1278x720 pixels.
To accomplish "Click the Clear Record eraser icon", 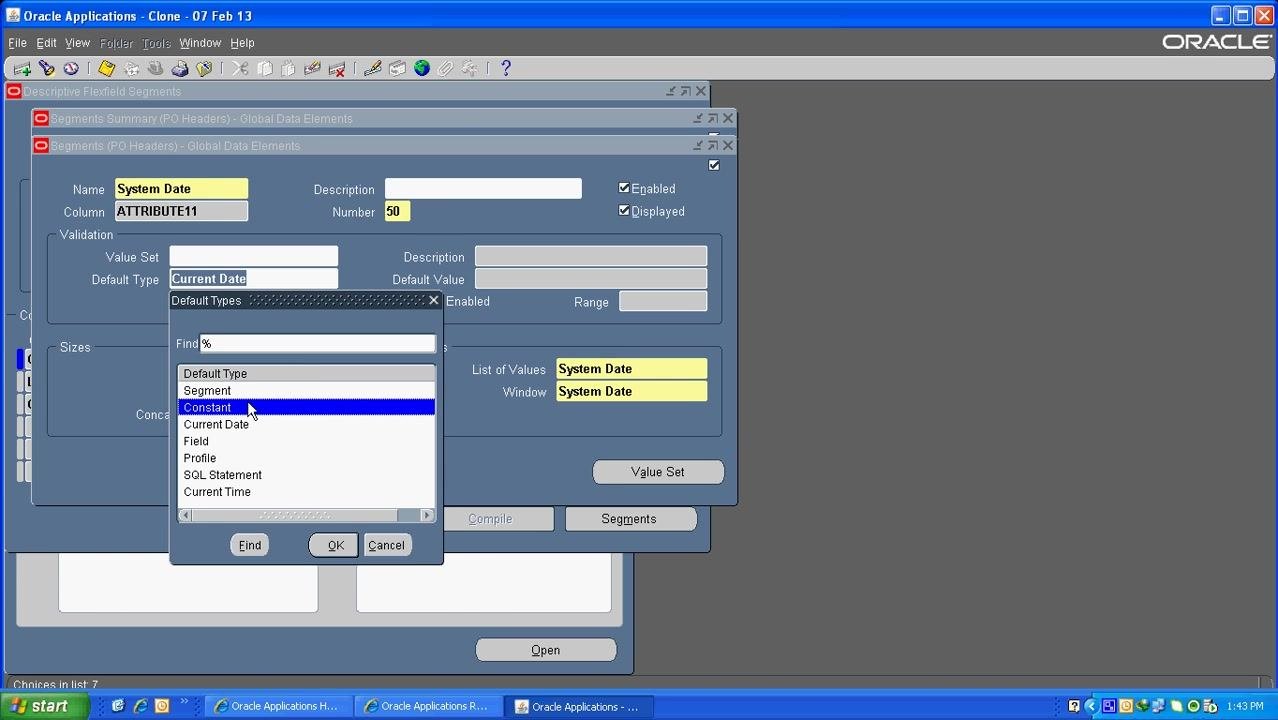I will [312, 69].
